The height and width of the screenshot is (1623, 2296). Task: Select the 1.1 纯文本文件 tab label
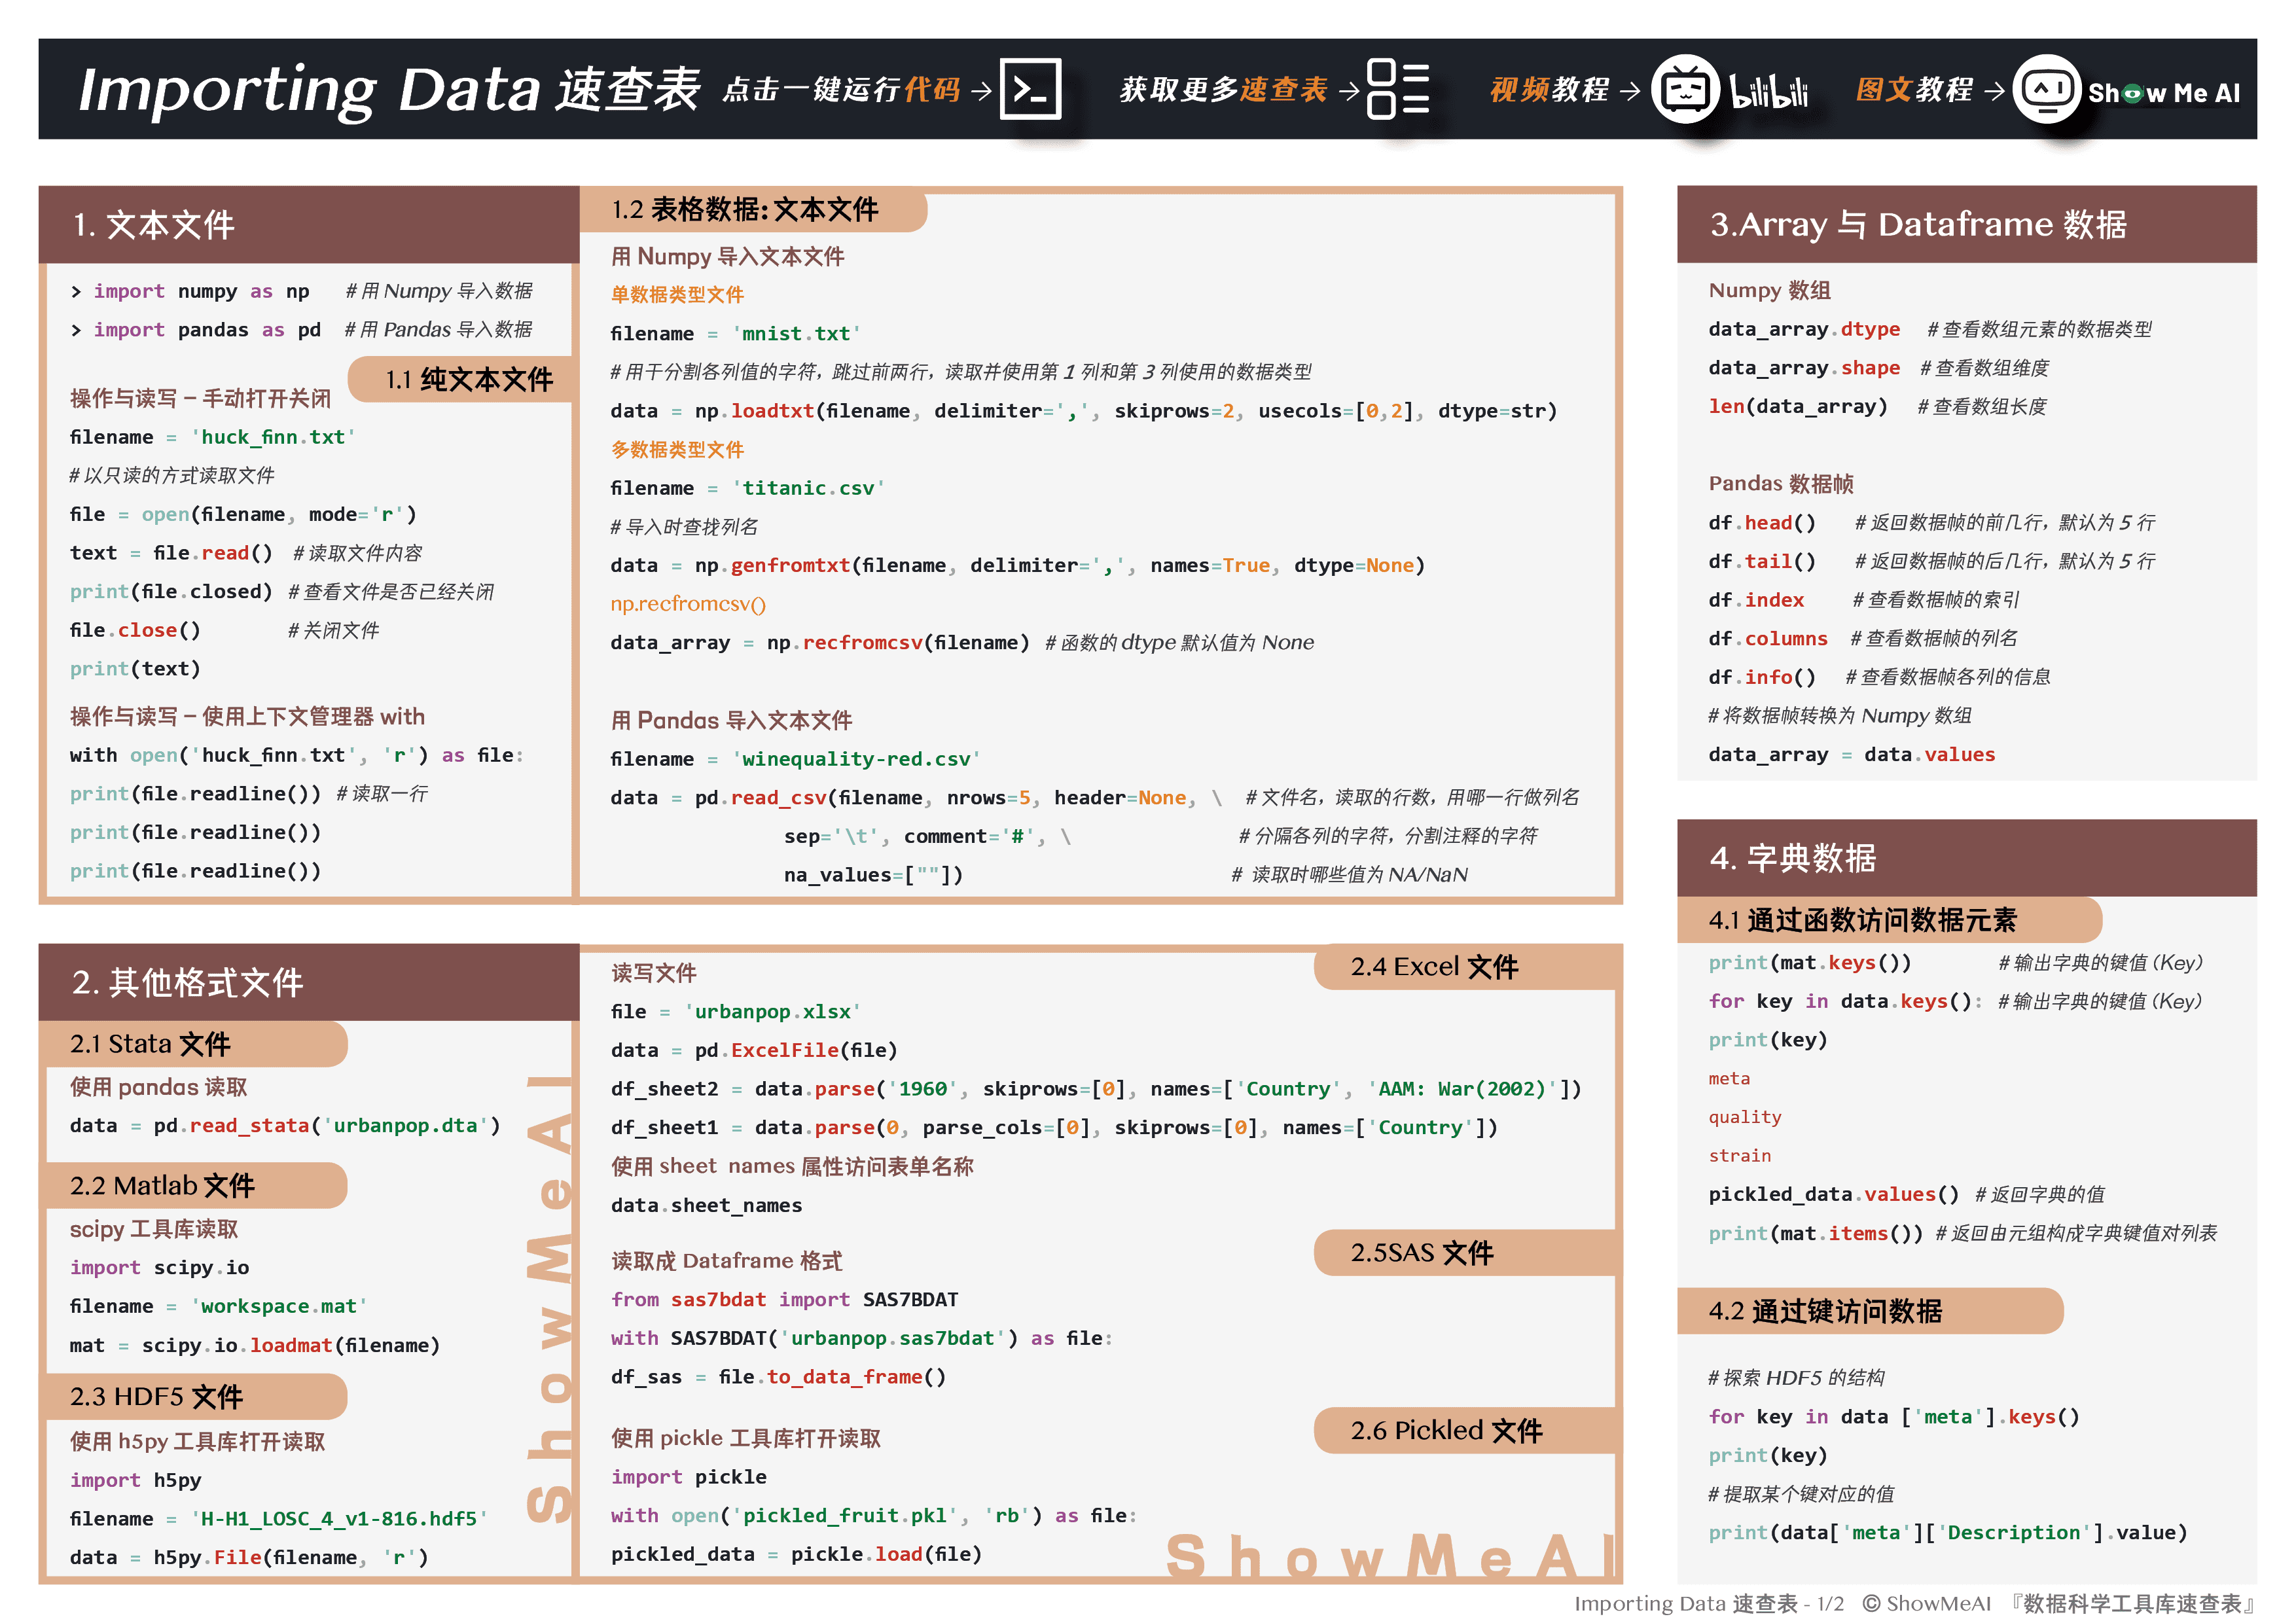[x=469, y=379]
